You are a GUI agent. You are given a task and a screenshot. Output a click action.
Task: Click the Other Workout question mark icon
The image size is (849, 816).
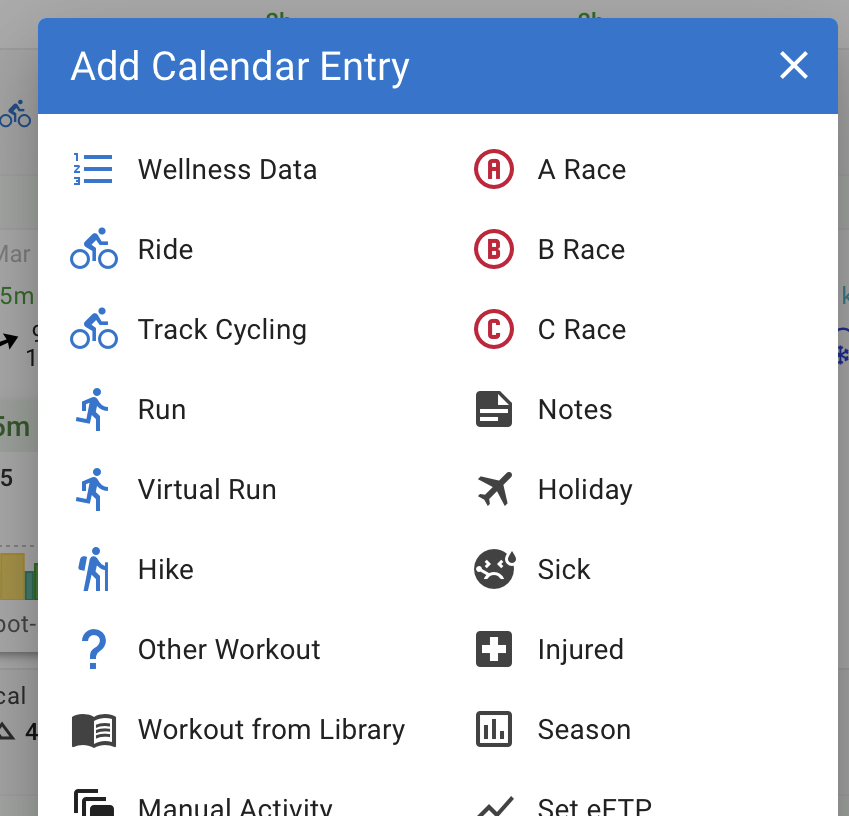tap(93, 650)
